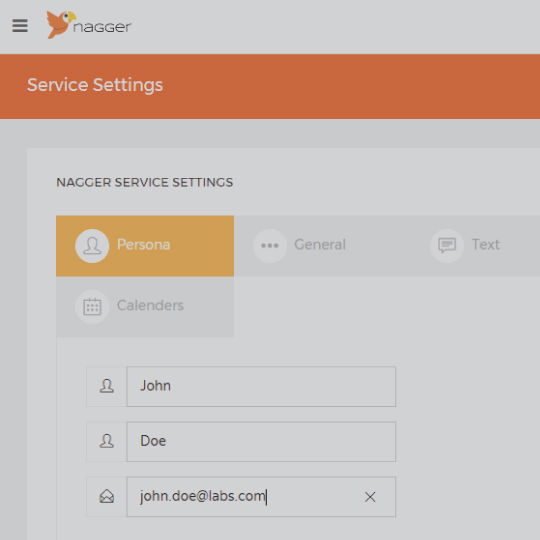Focus the first name field containing John

click(x=261, y=386)
